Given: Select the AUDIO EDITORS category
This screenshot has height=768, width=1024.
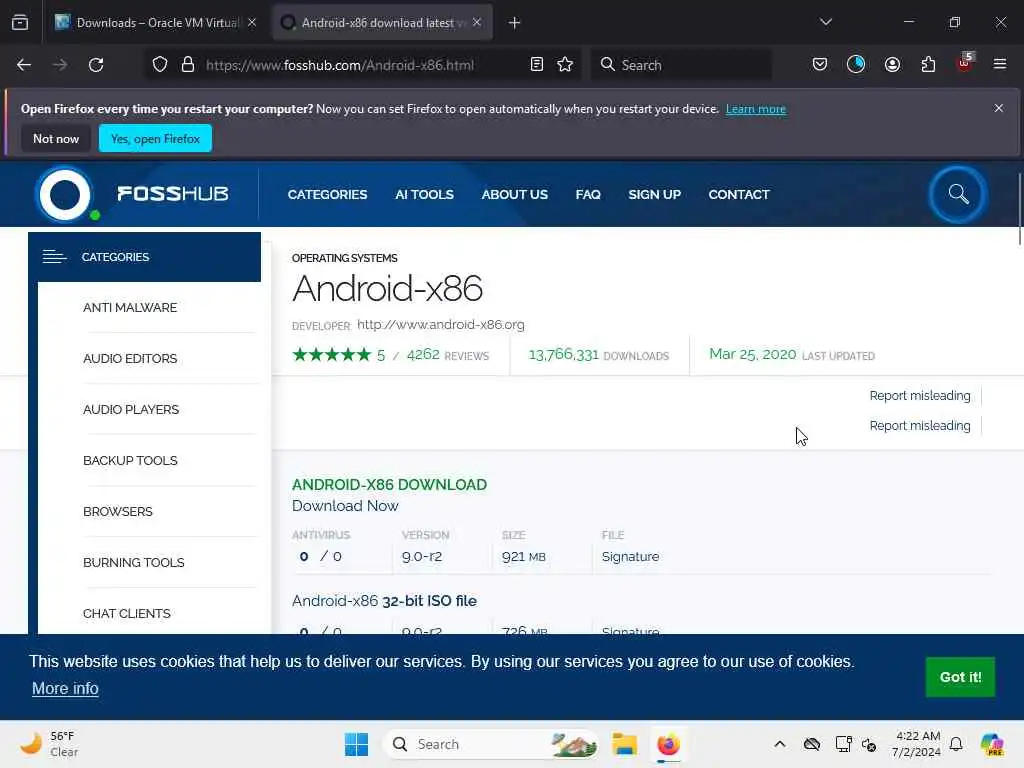Looking at the screenshot, I should [130, 359].
